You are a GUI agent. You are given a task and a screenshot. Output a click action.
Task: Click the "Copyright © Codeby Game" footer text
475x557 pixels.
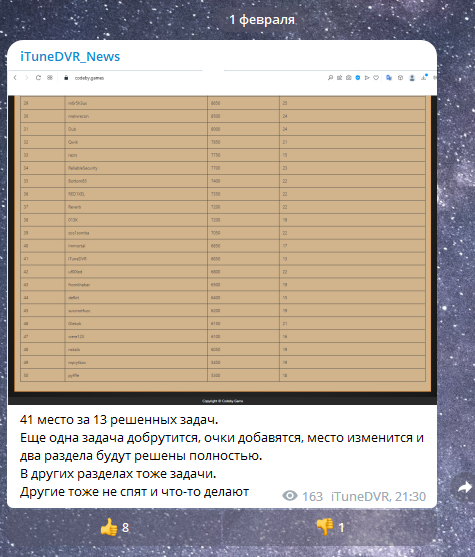pyautogui.click(x=223, y=401)
